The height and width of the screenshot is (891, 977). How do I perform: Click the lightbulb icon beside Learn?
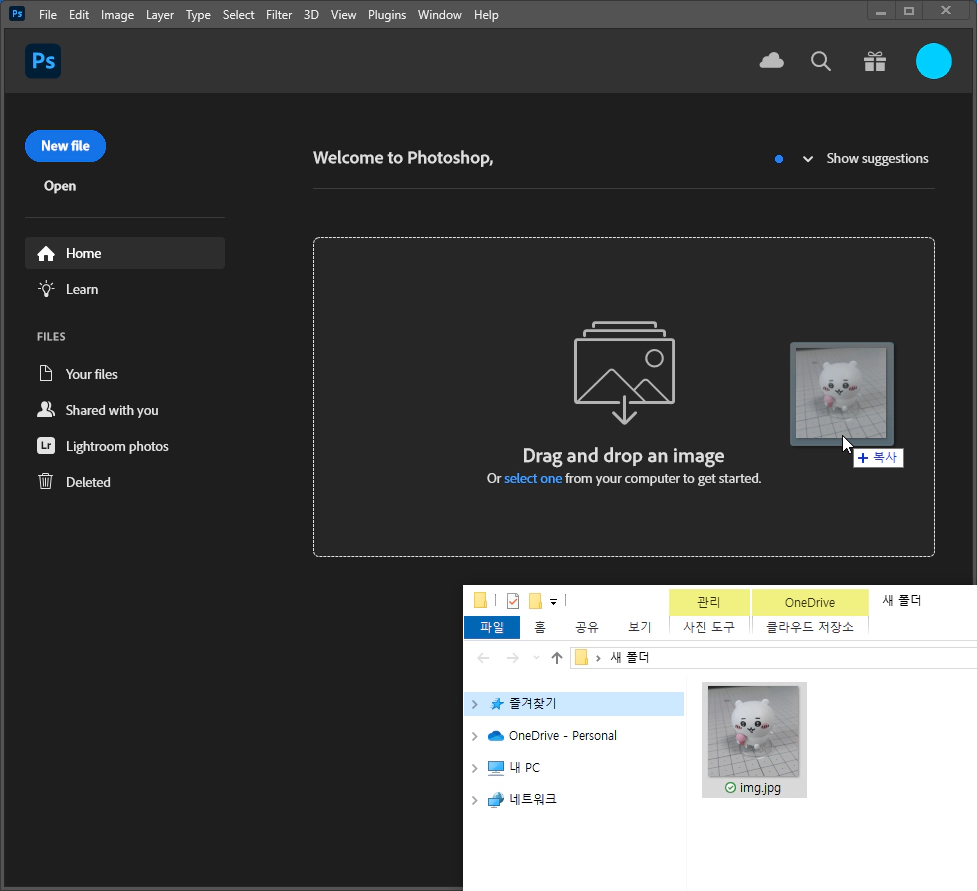point(46,289)
